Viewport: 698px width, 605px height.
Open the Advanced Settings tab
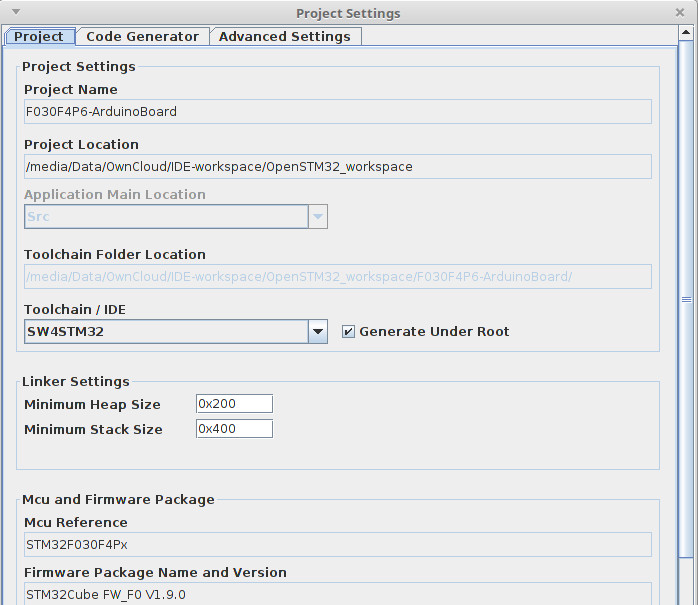(x=285, y=36)
